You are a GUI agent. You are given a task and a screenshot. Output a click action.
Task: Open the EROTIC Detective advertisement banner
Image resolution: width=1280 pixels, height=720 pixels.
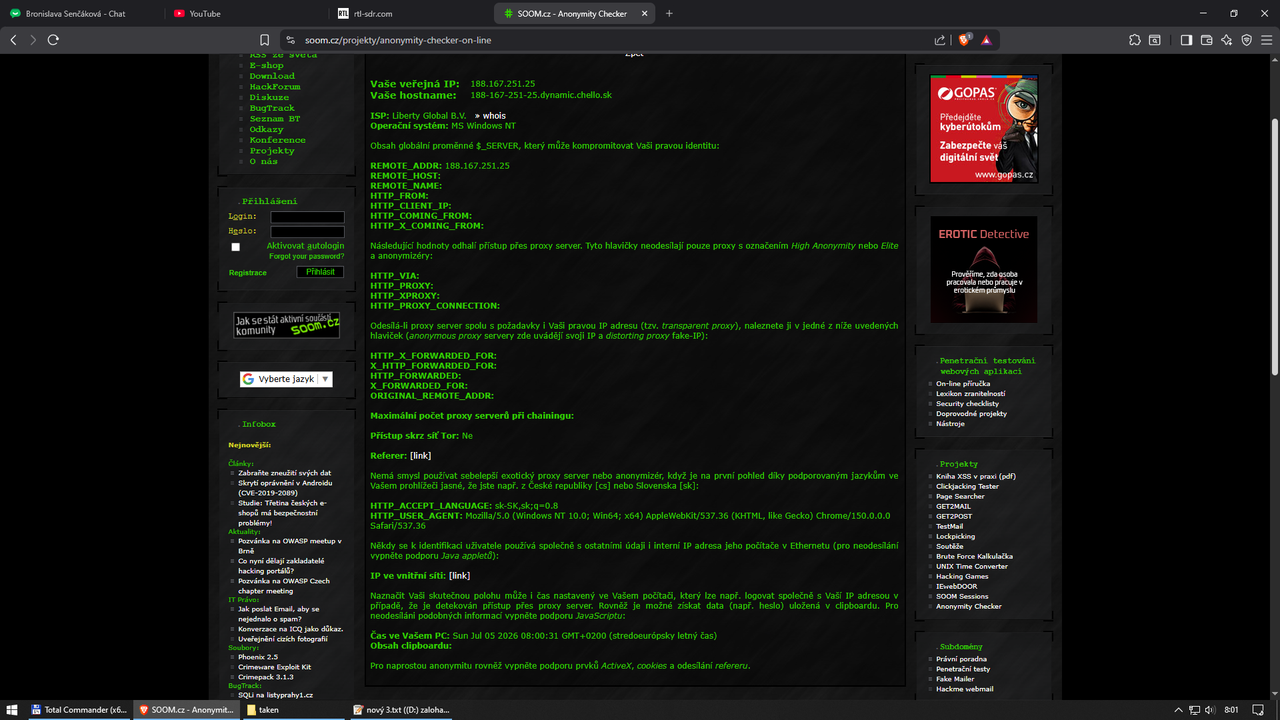(983, 269)
